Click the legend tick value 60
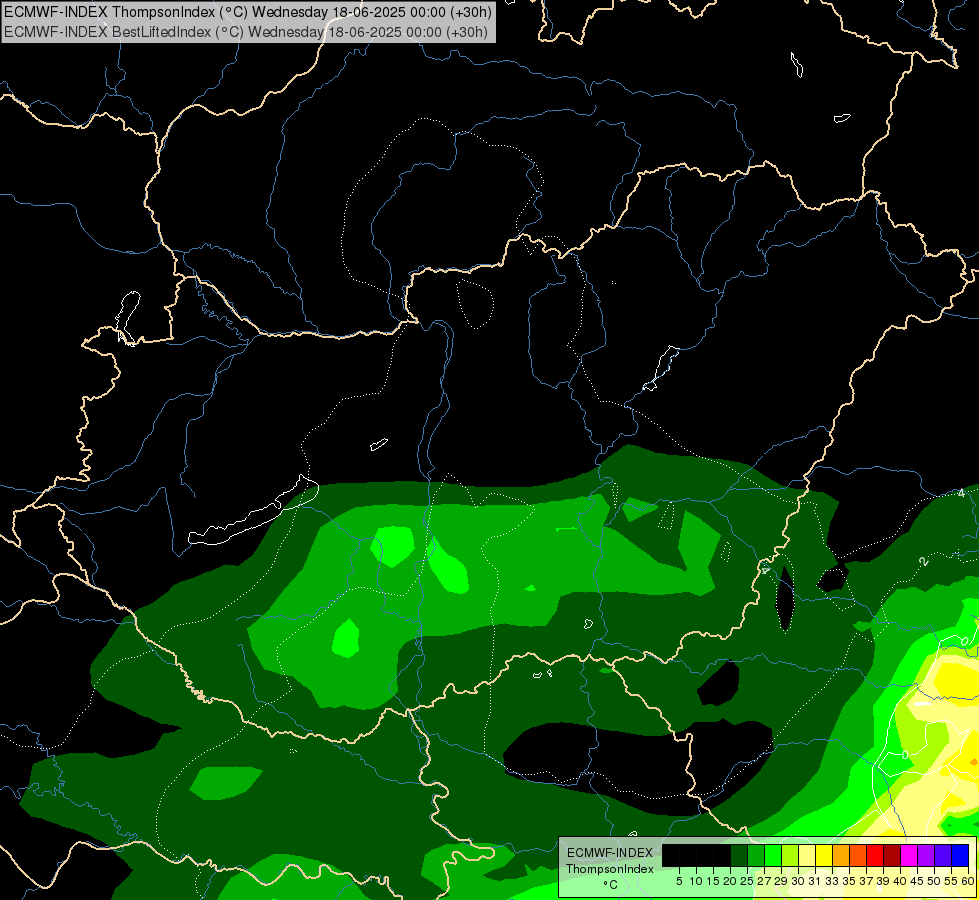 pyautogui.click(x=968, y=881)
